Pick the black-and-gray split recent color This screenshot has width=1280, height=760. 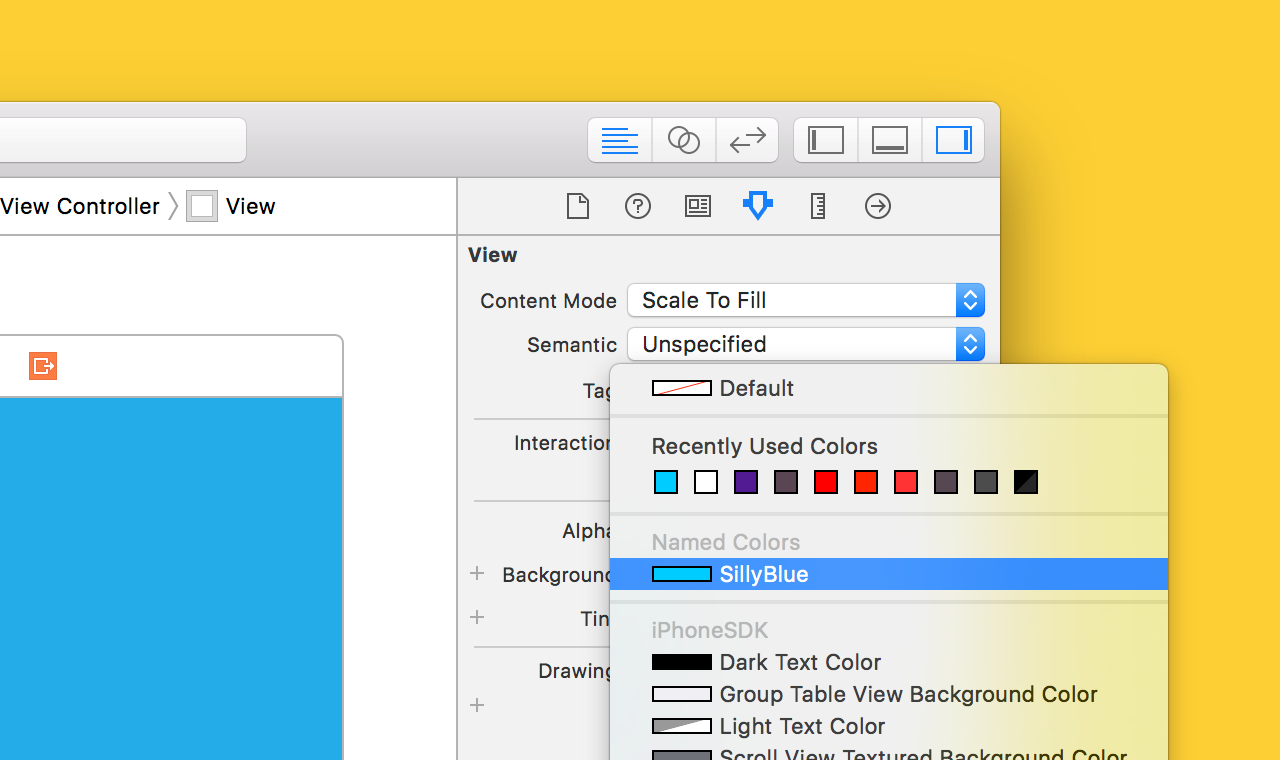1026,482
